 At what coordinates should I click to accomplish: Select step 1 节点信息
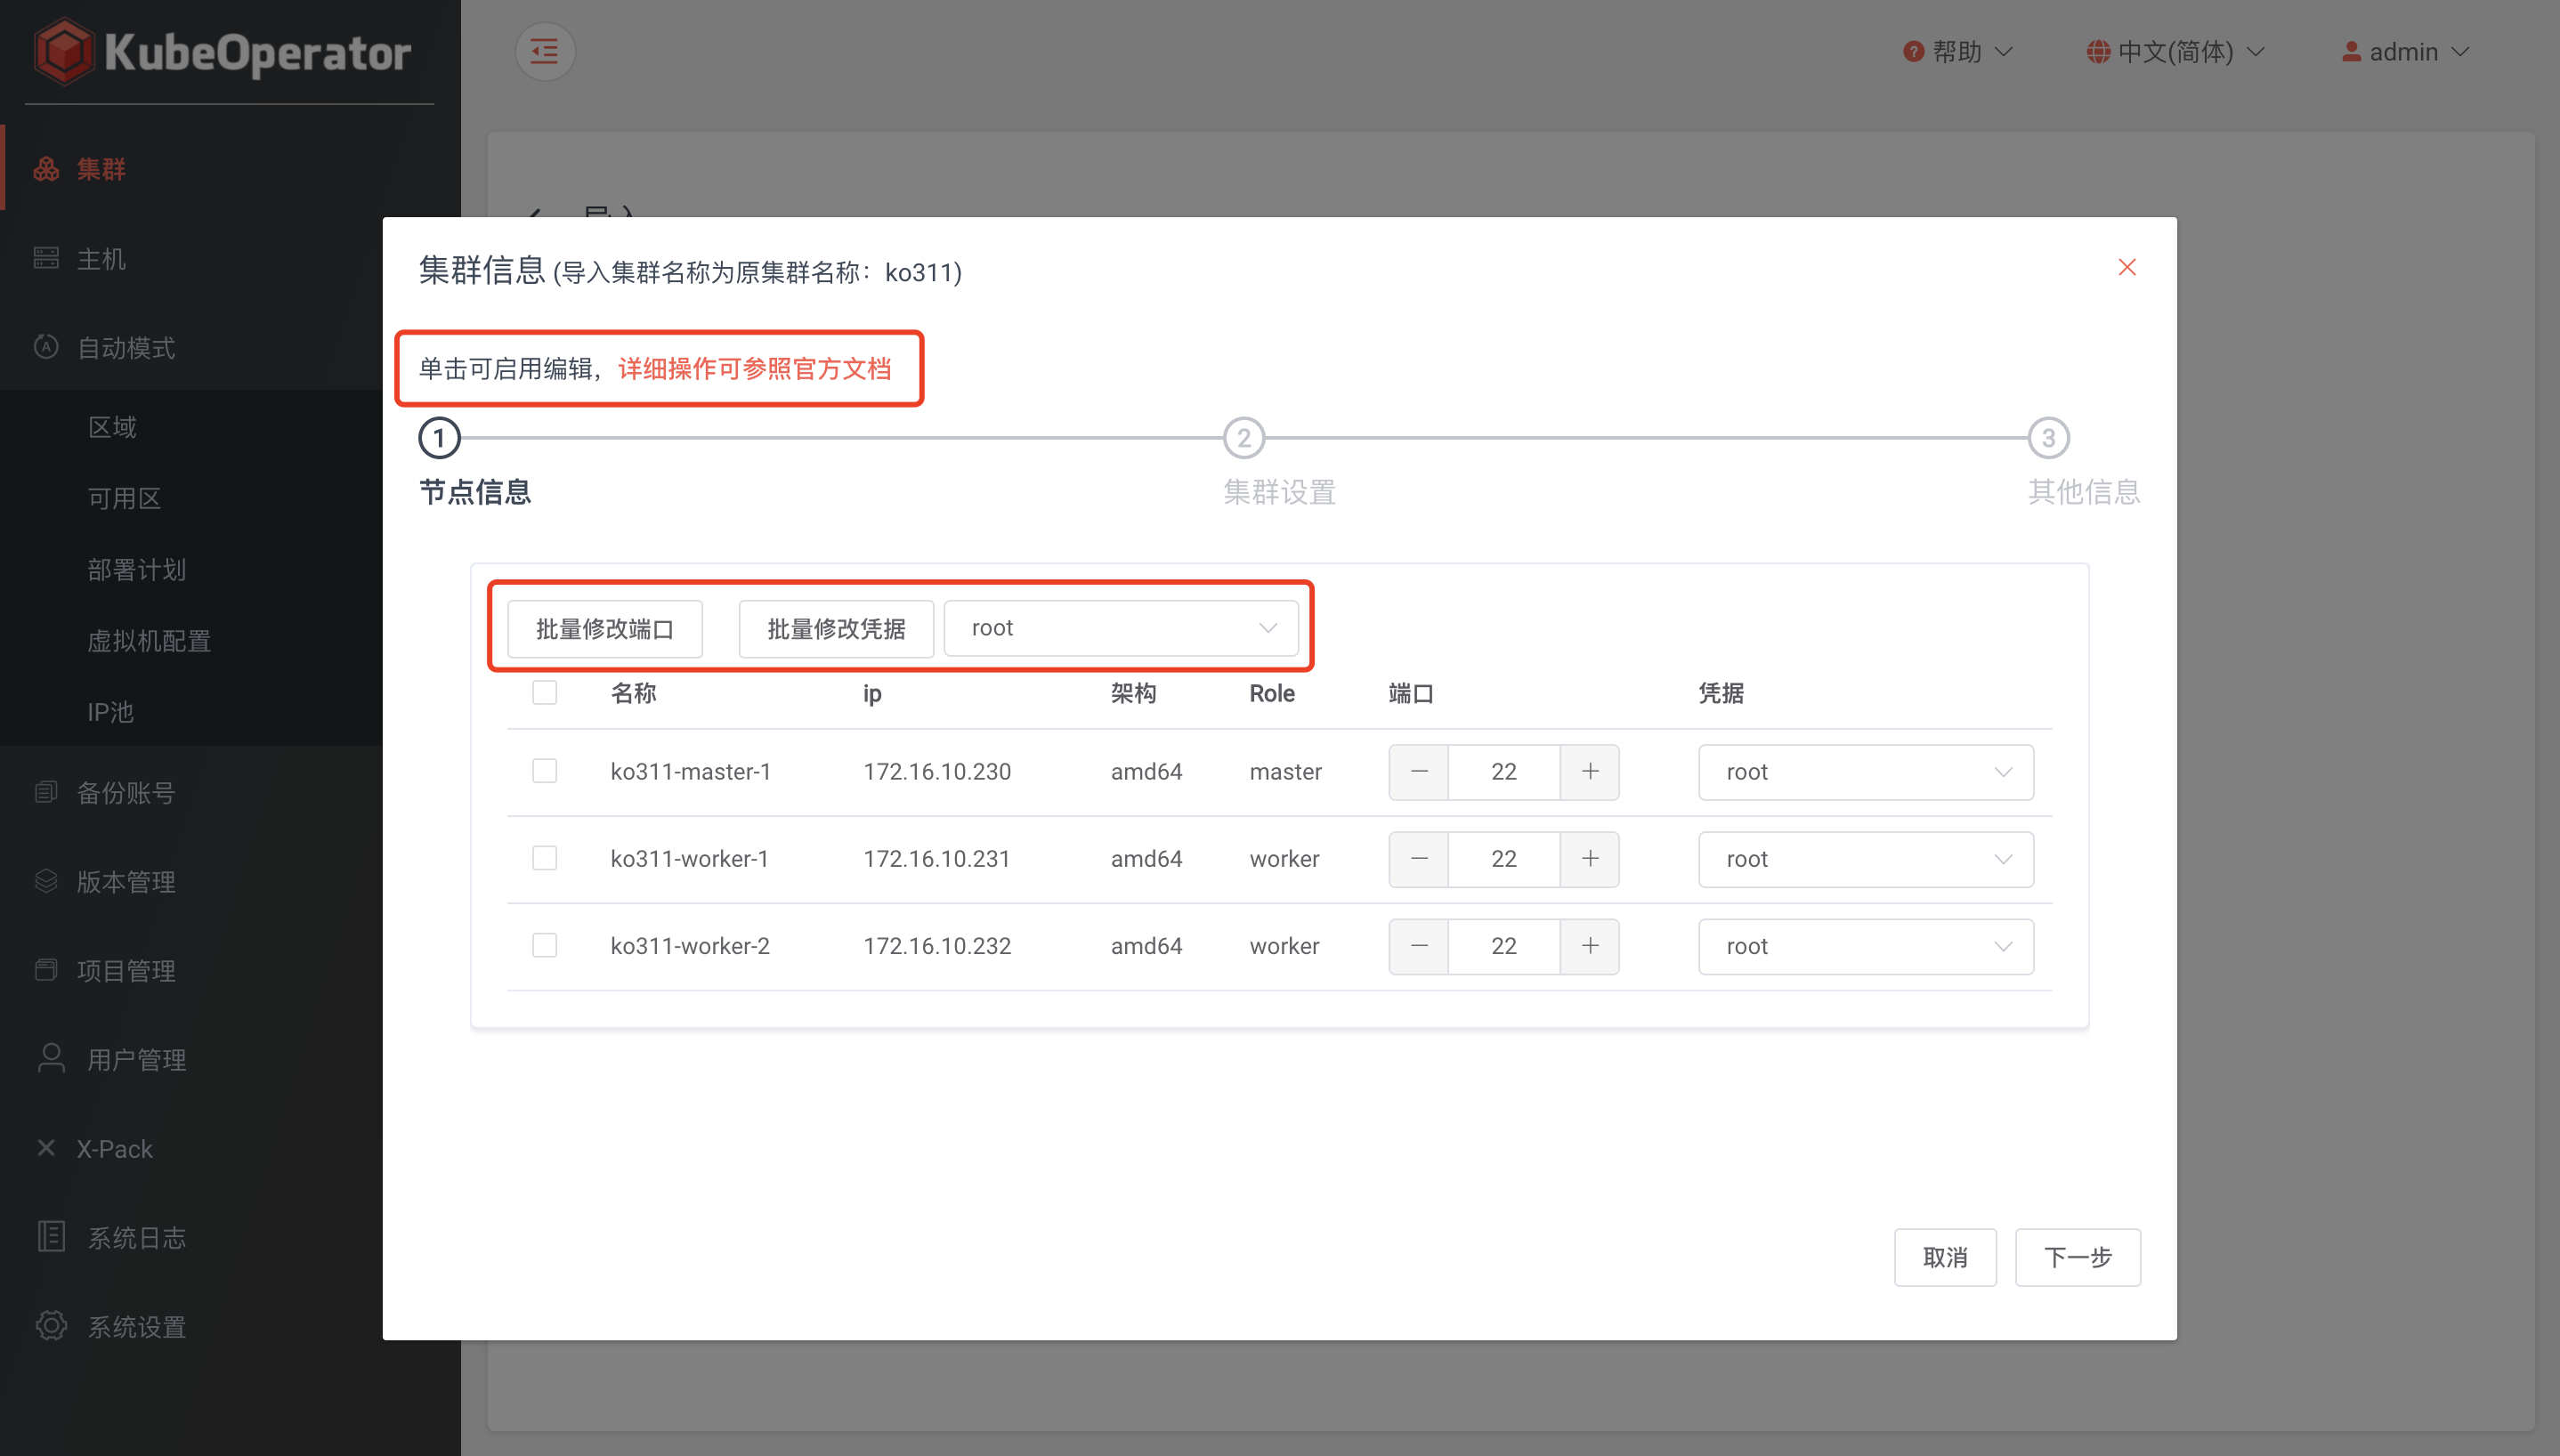point(439,438)
